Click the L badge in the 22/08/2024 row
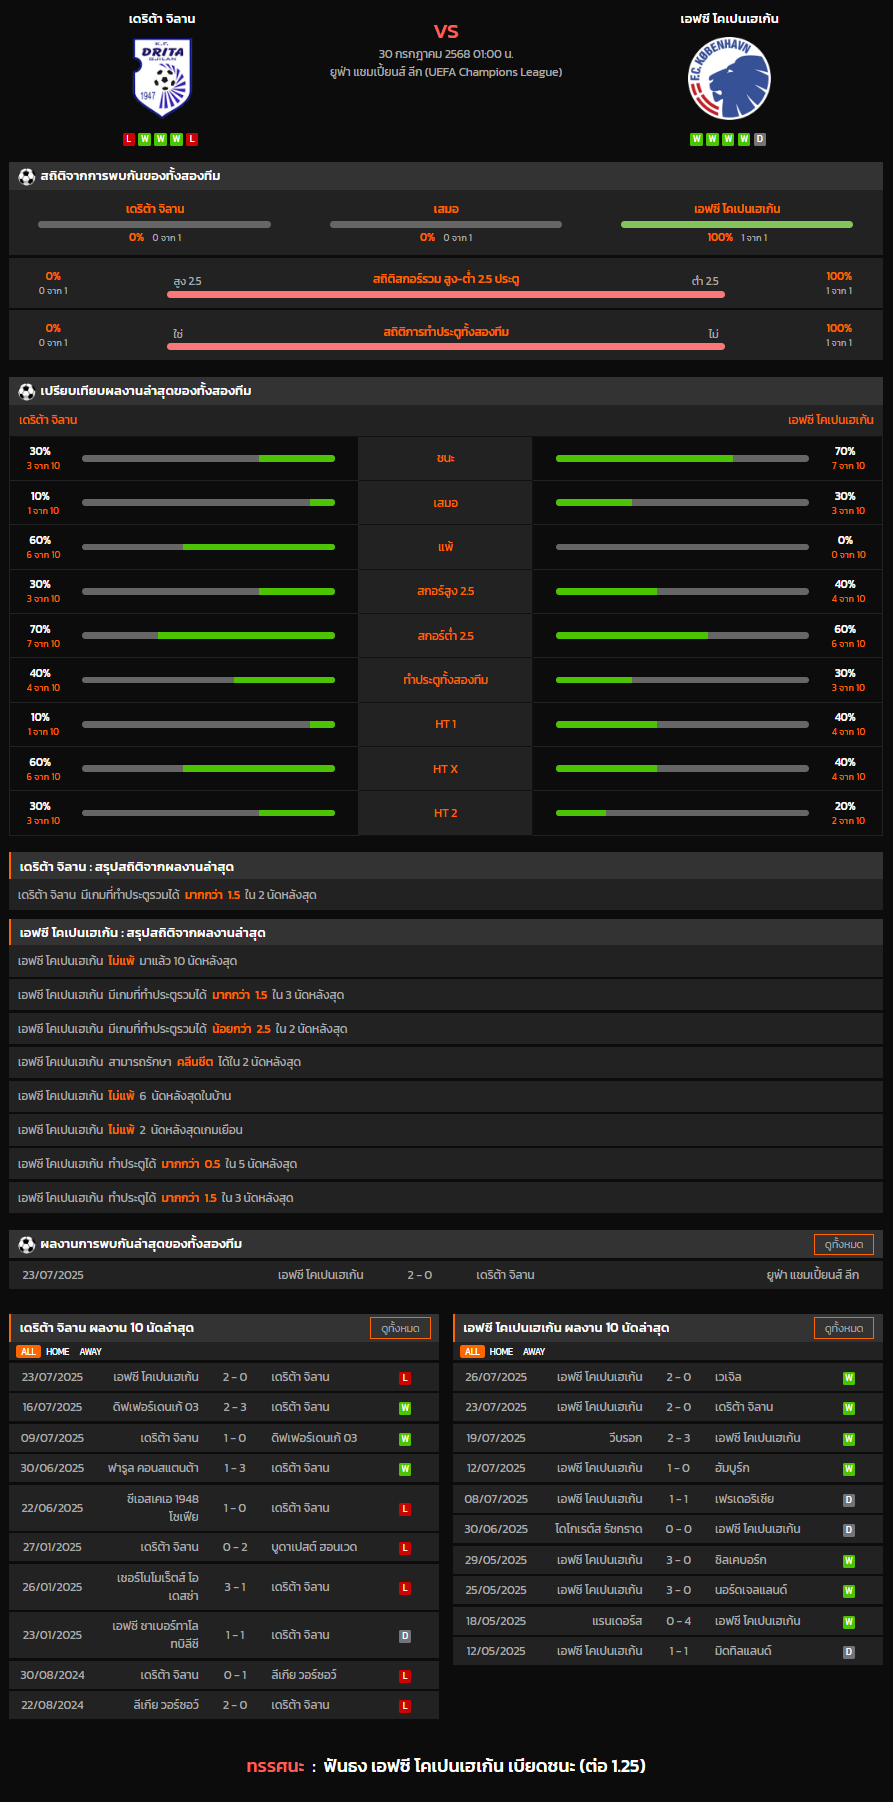 405,1706
